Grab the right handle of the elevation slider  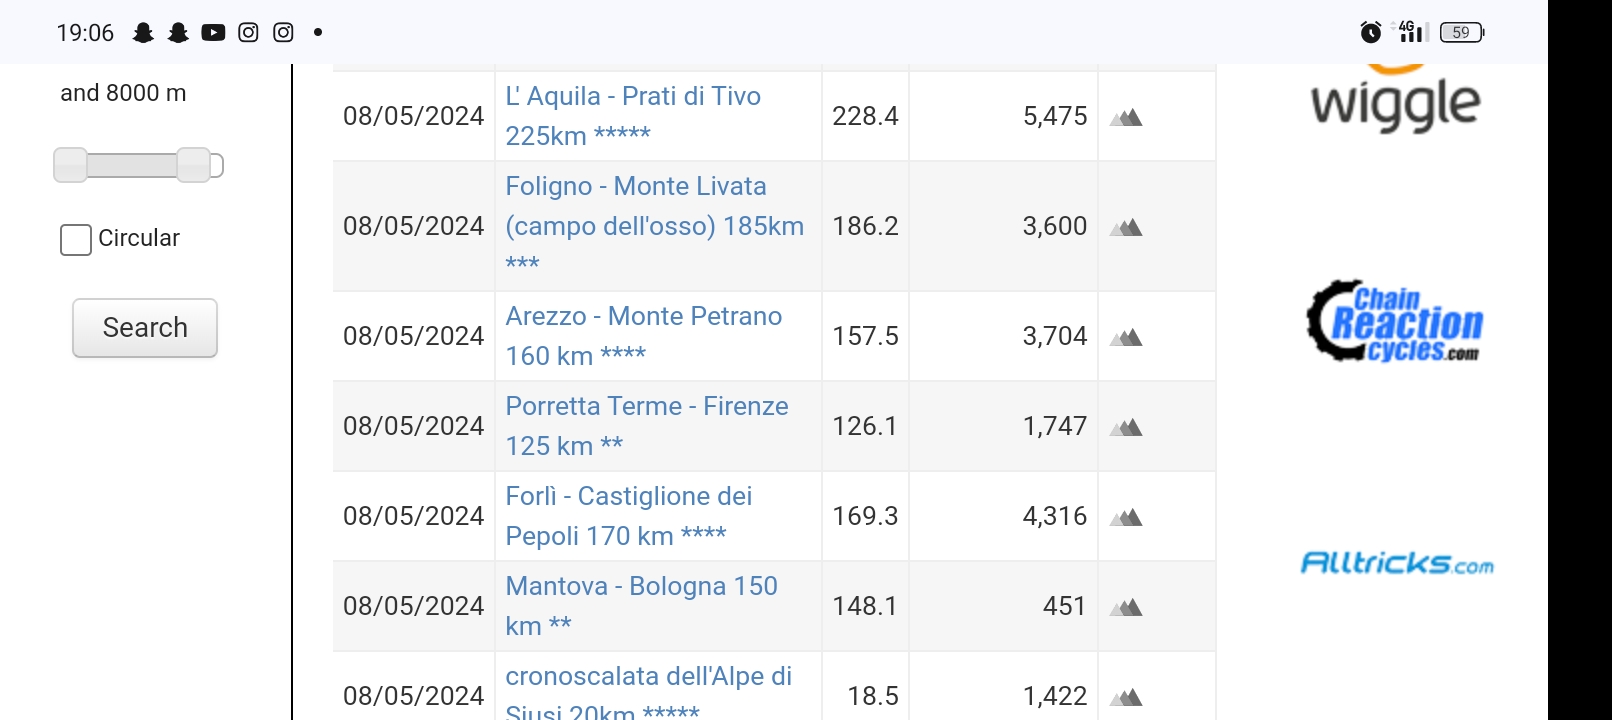pos(194,165)
